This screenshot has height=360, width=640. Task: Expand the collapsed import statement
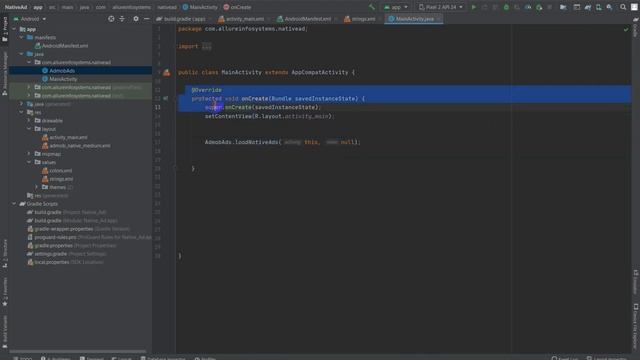point(207,47)
